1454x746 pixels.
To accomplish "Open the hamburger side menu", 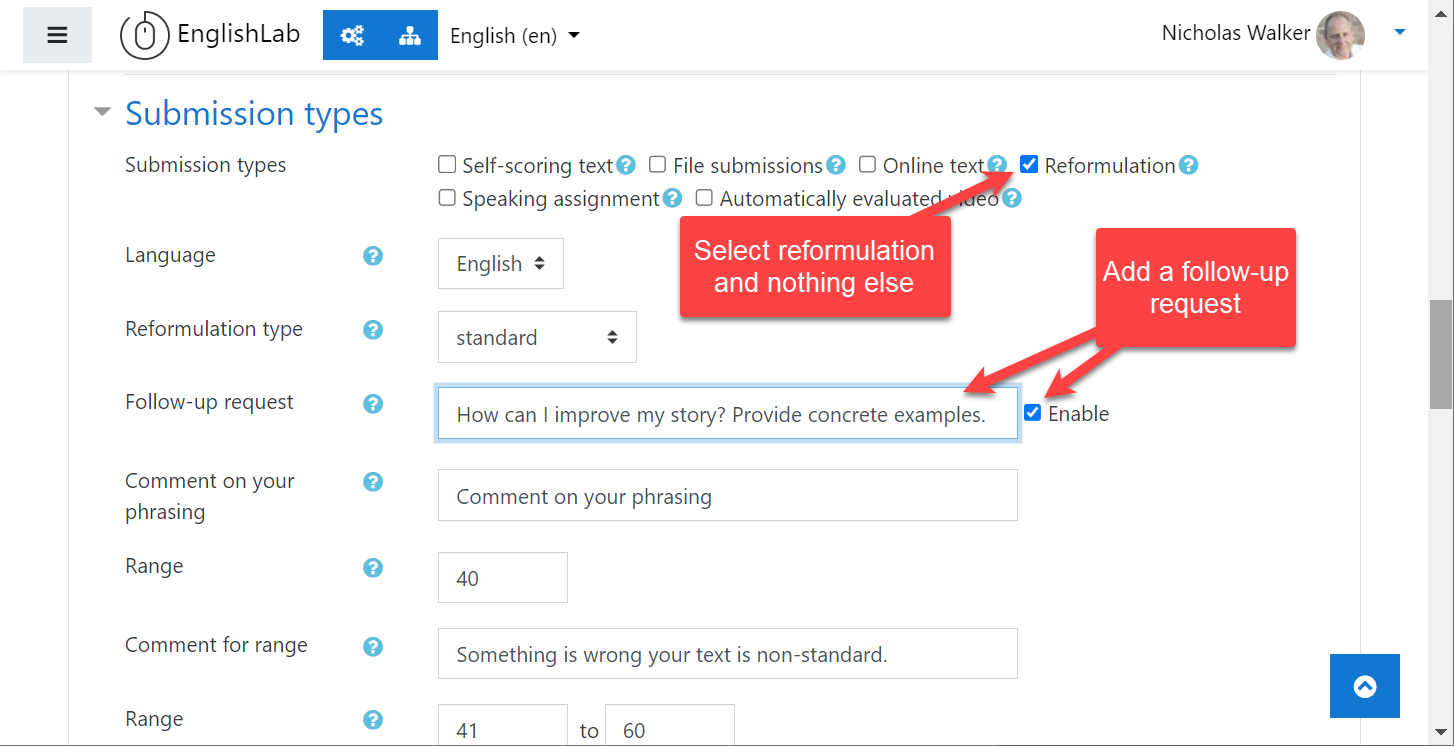I will click(57, 35).
